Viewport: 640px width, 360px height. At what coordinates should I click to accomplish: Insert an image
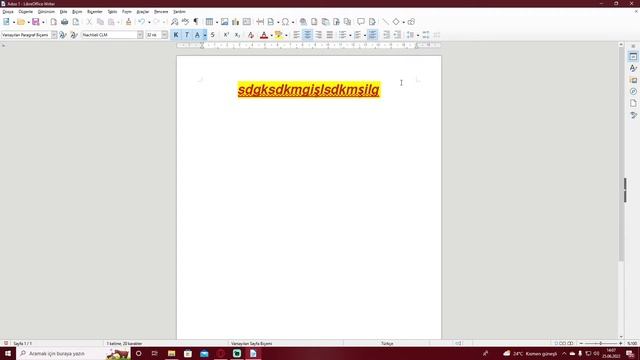coord(224,22)
